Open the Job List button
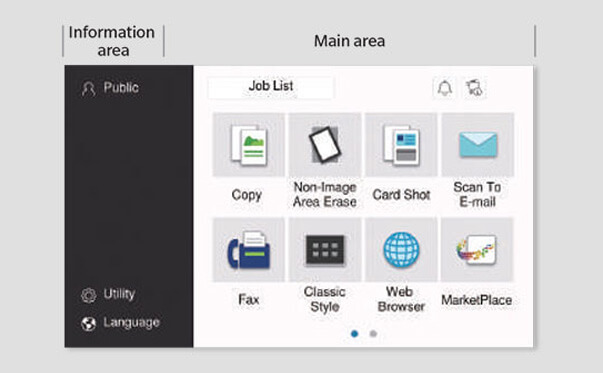 pos(271,87)
